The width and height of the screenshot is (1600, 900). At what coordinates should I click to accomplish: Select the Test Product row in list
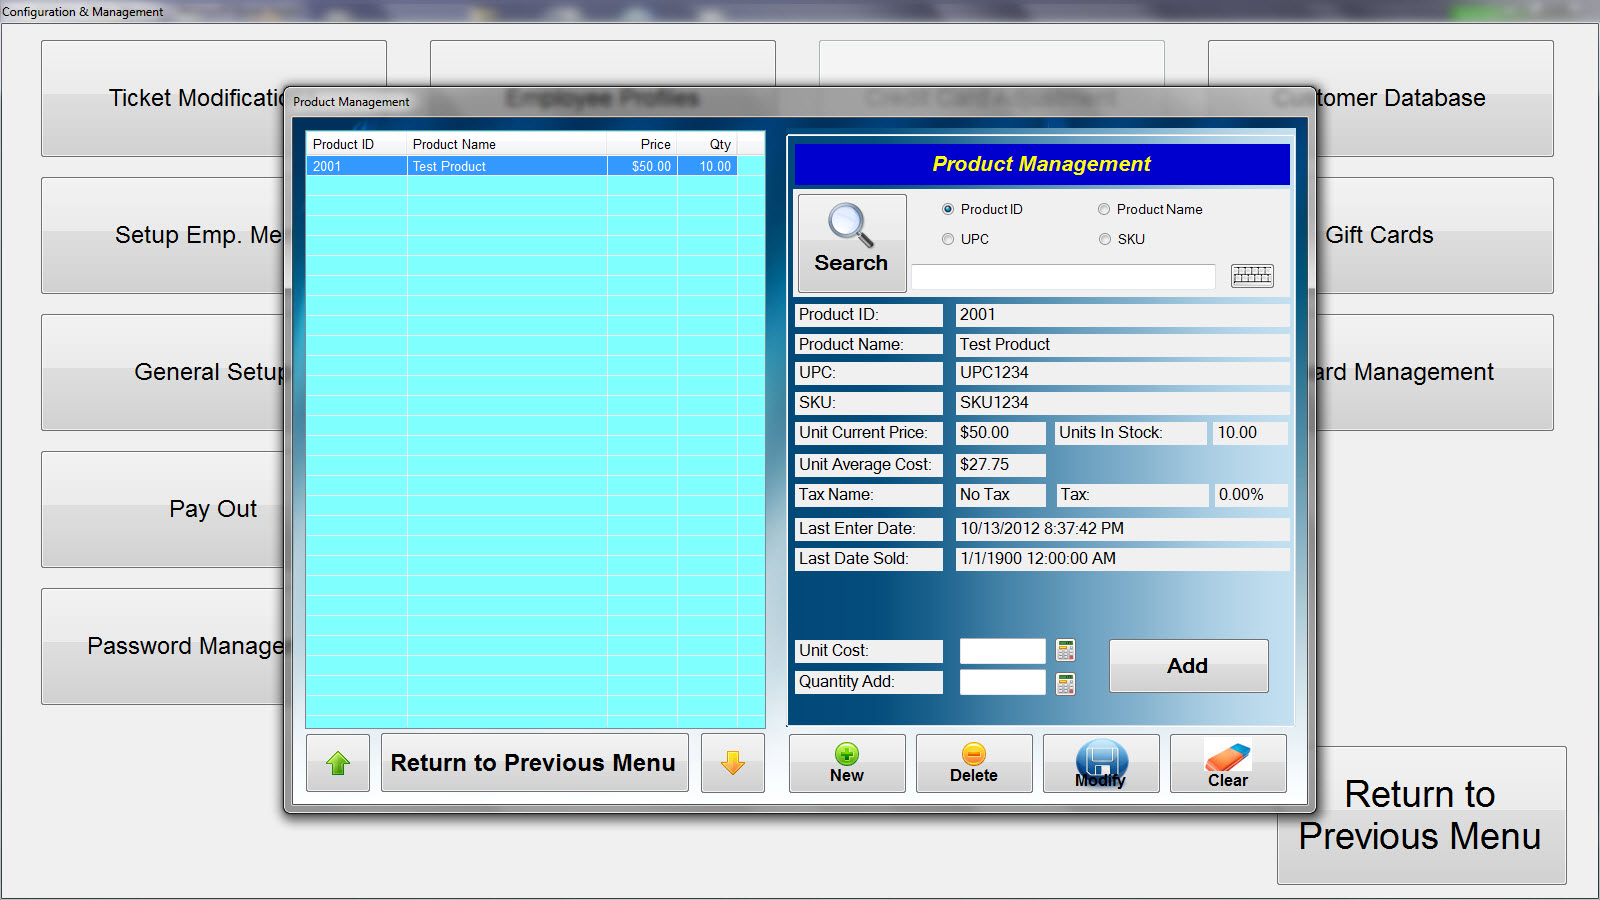(x=520, y=167)
